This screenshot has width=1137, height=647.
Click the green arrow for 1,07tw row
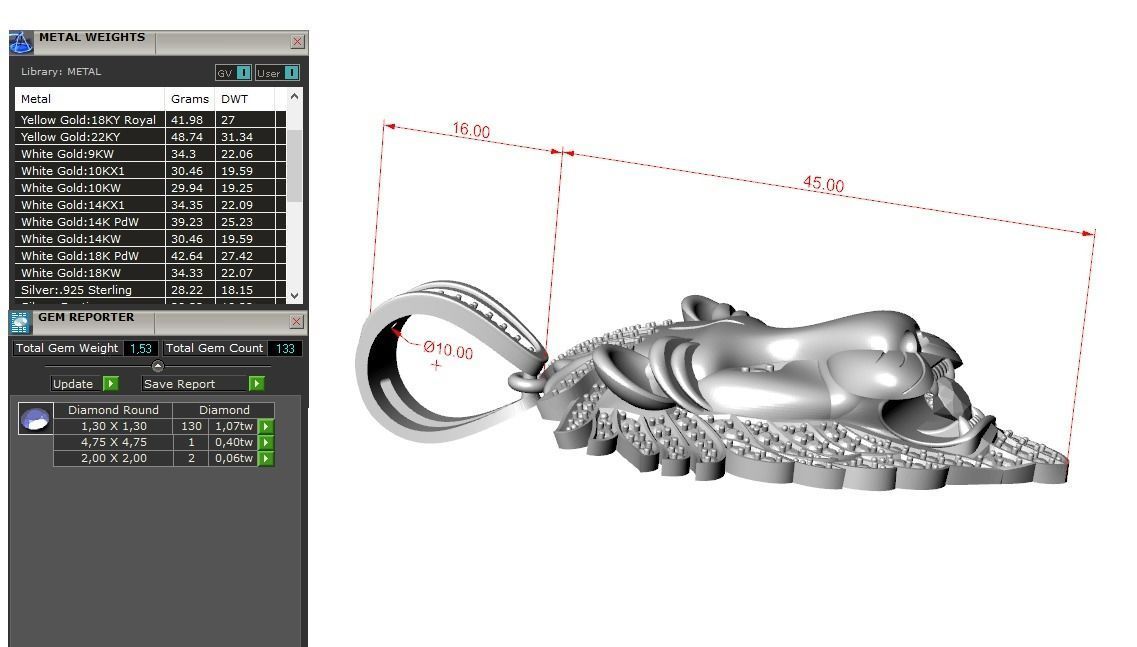(x=266, y=426)
